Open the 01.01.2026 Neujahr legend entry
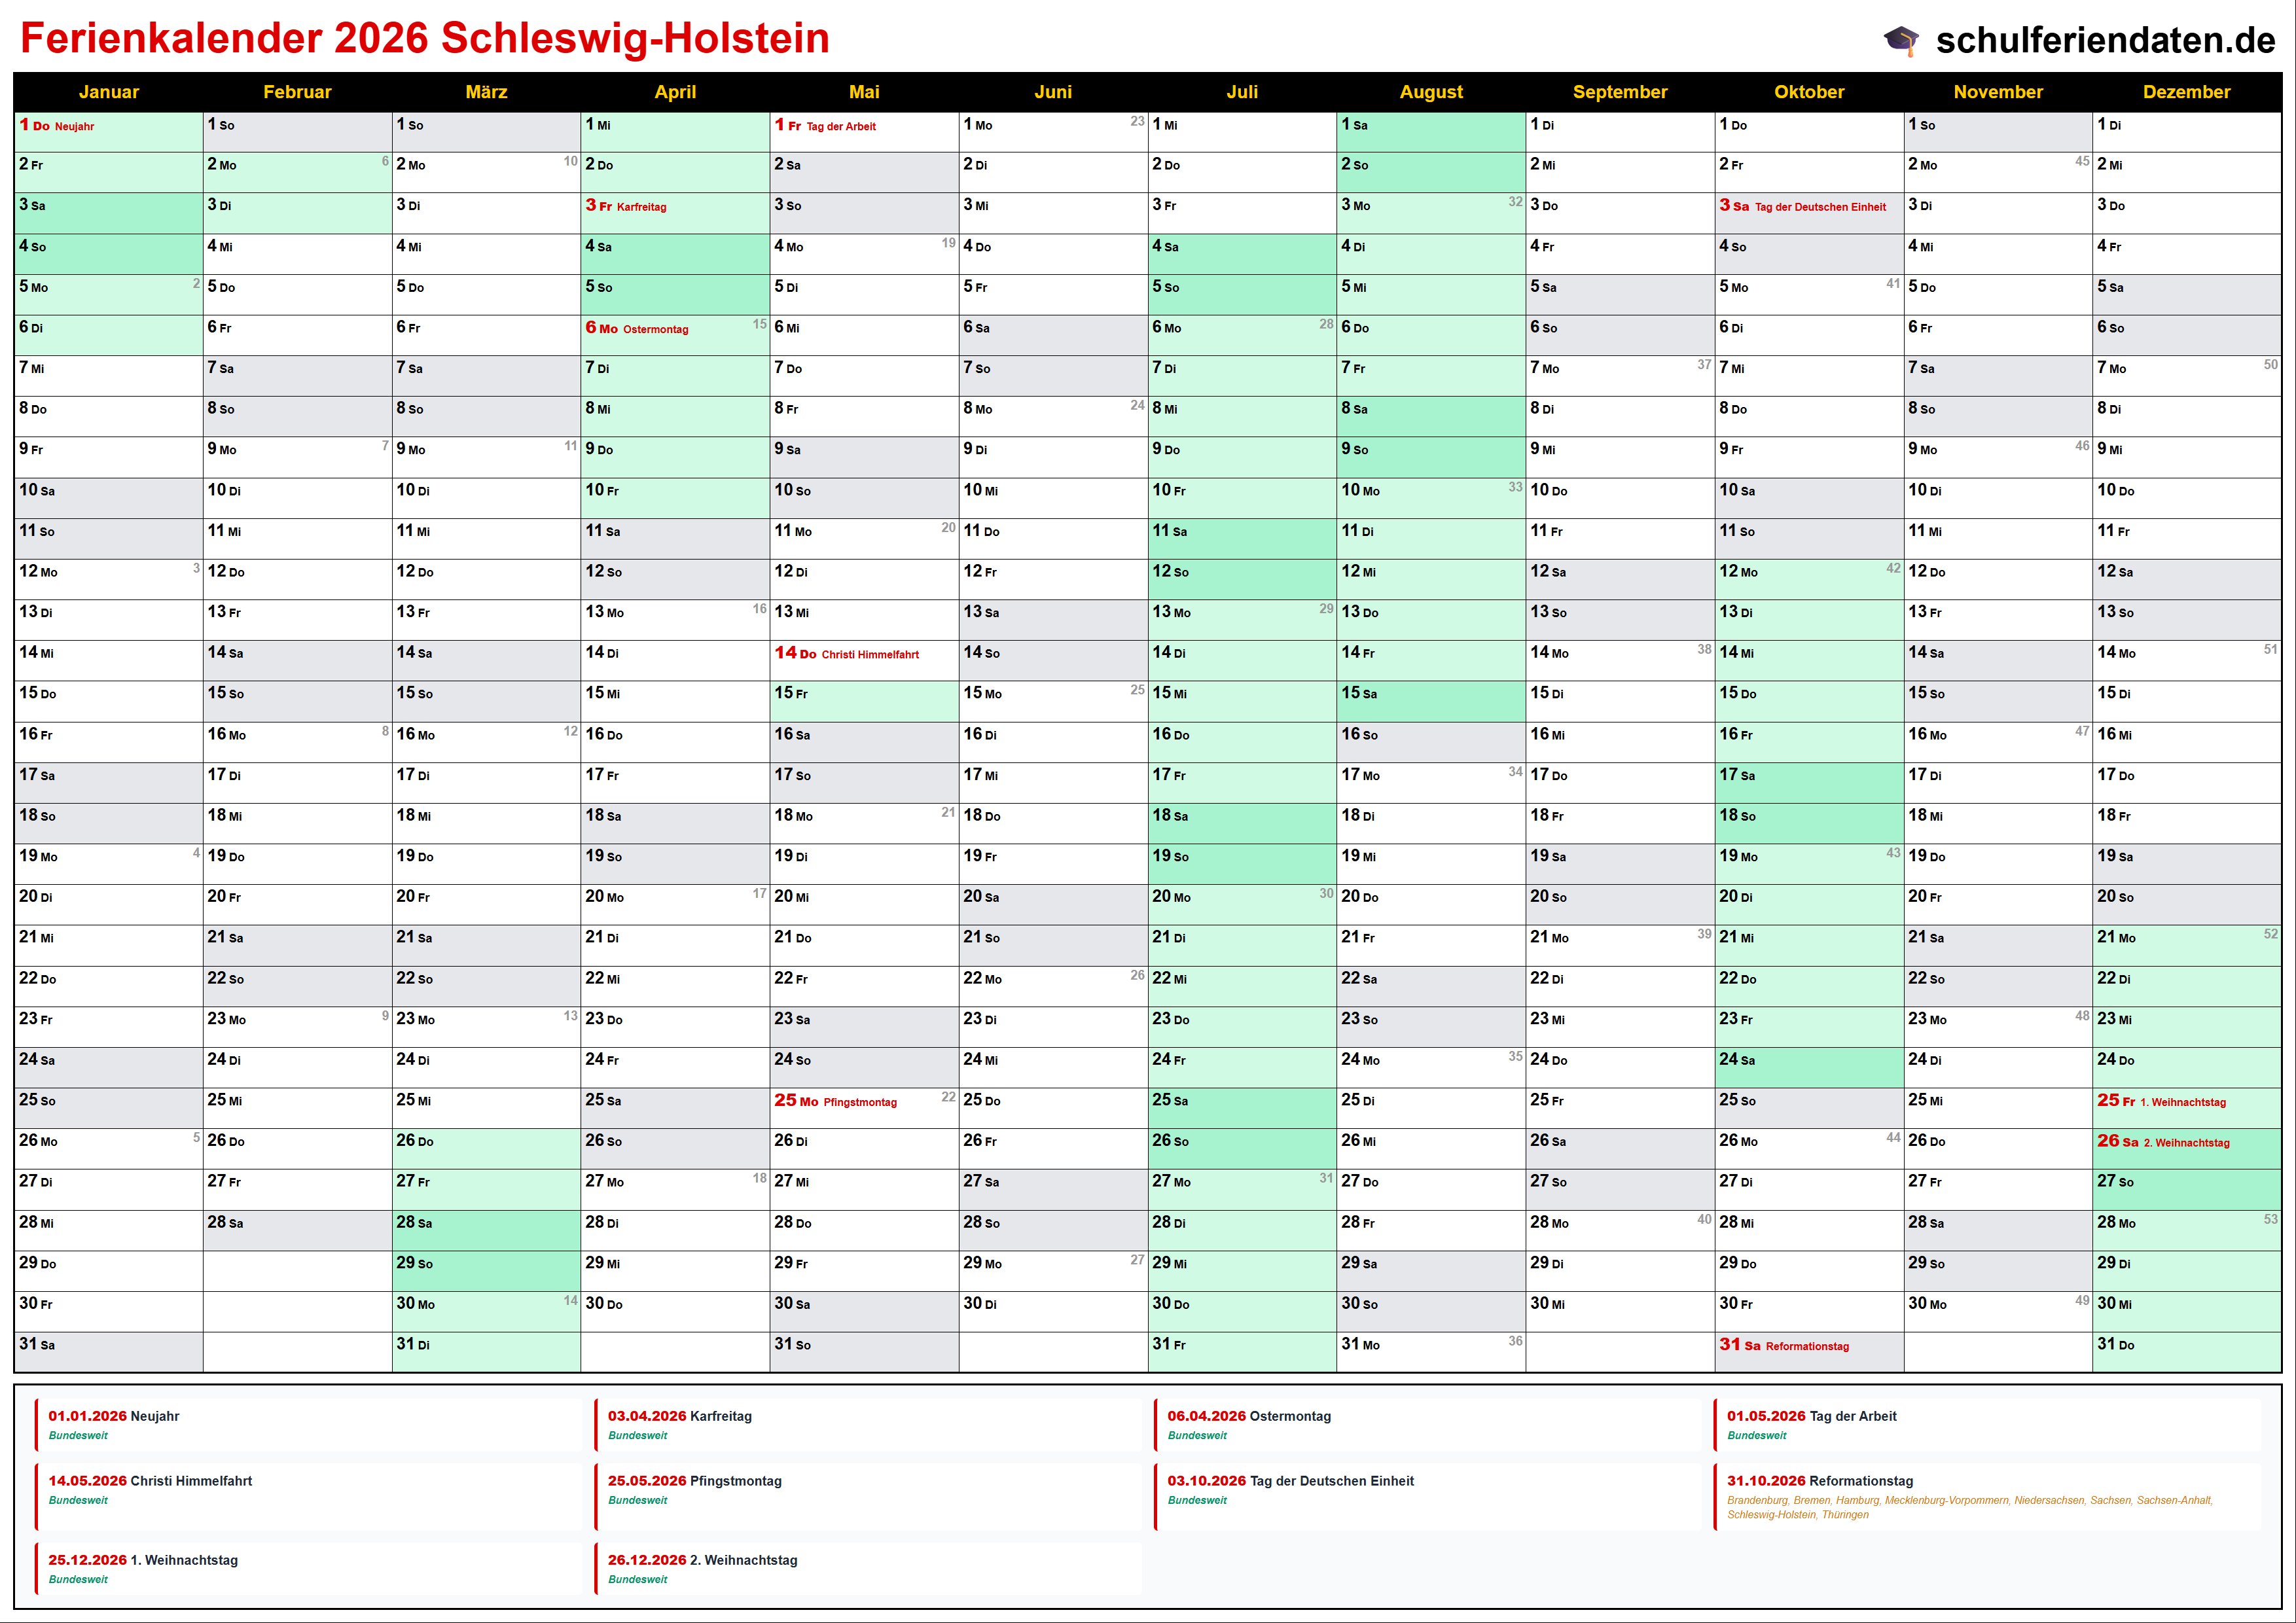The width and height of the screenshot is (2296, 1623). [114, 1416]
